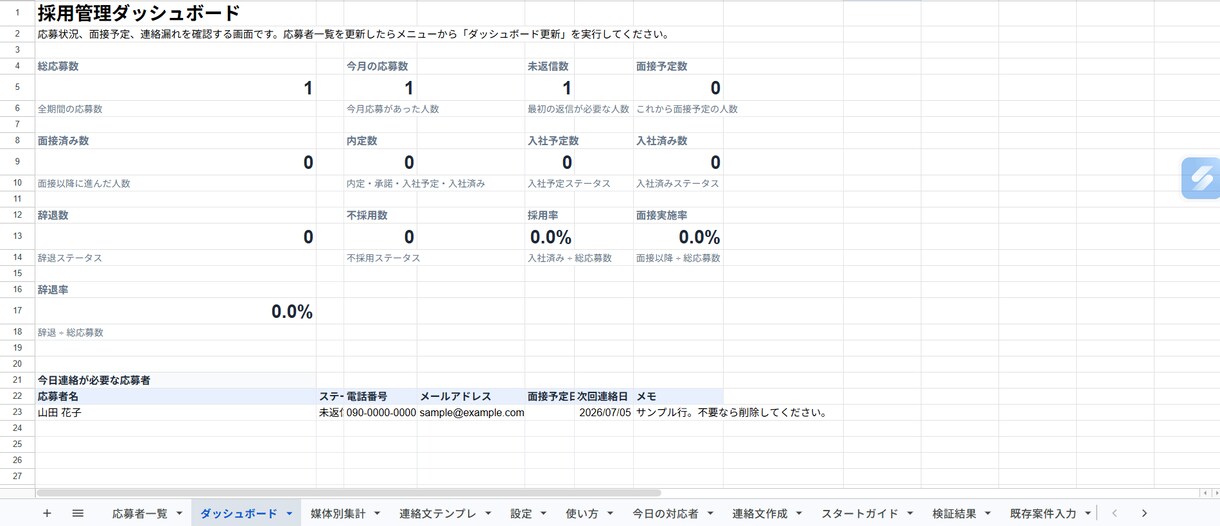Select row header 1
Screen dimensions: 1220x526
click(17, 14)
